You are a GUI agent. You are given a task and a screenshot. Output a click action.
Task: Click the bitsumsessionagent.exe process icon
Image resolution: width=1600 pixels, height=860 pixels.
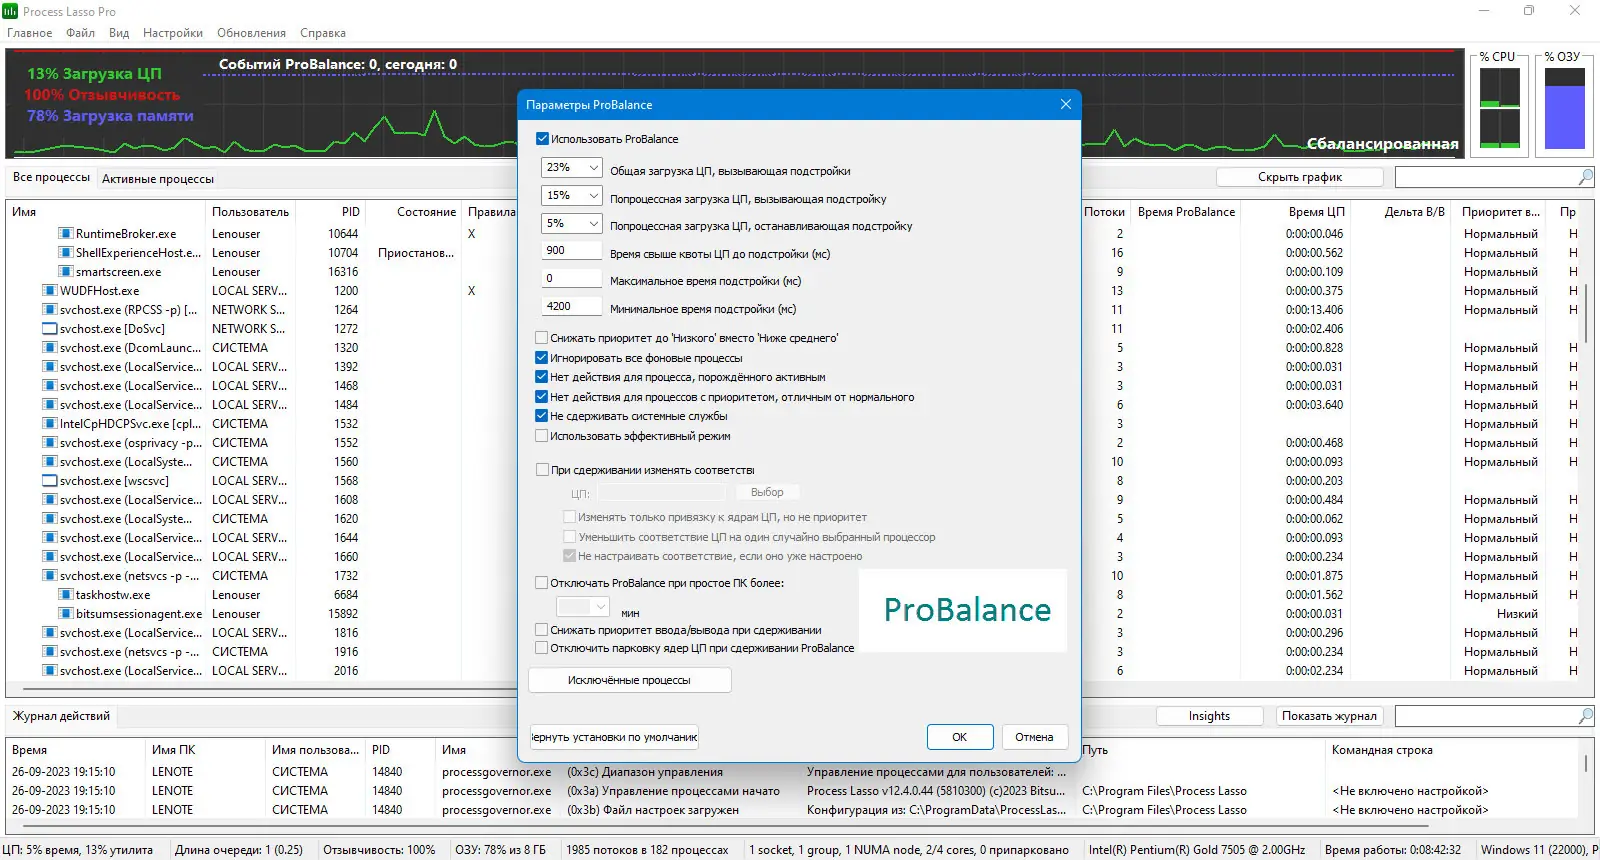(66, 614)
